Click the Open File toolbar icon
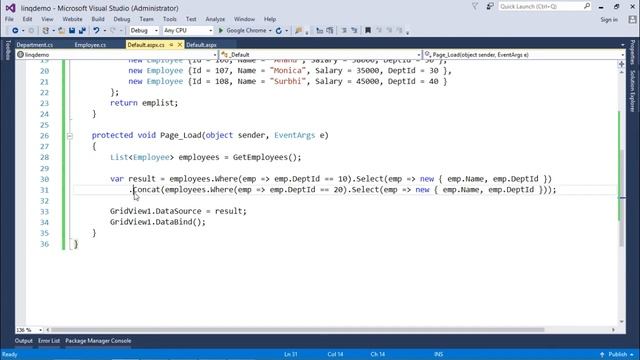Screen dimensions: 640x360 (x=62, y=31)
